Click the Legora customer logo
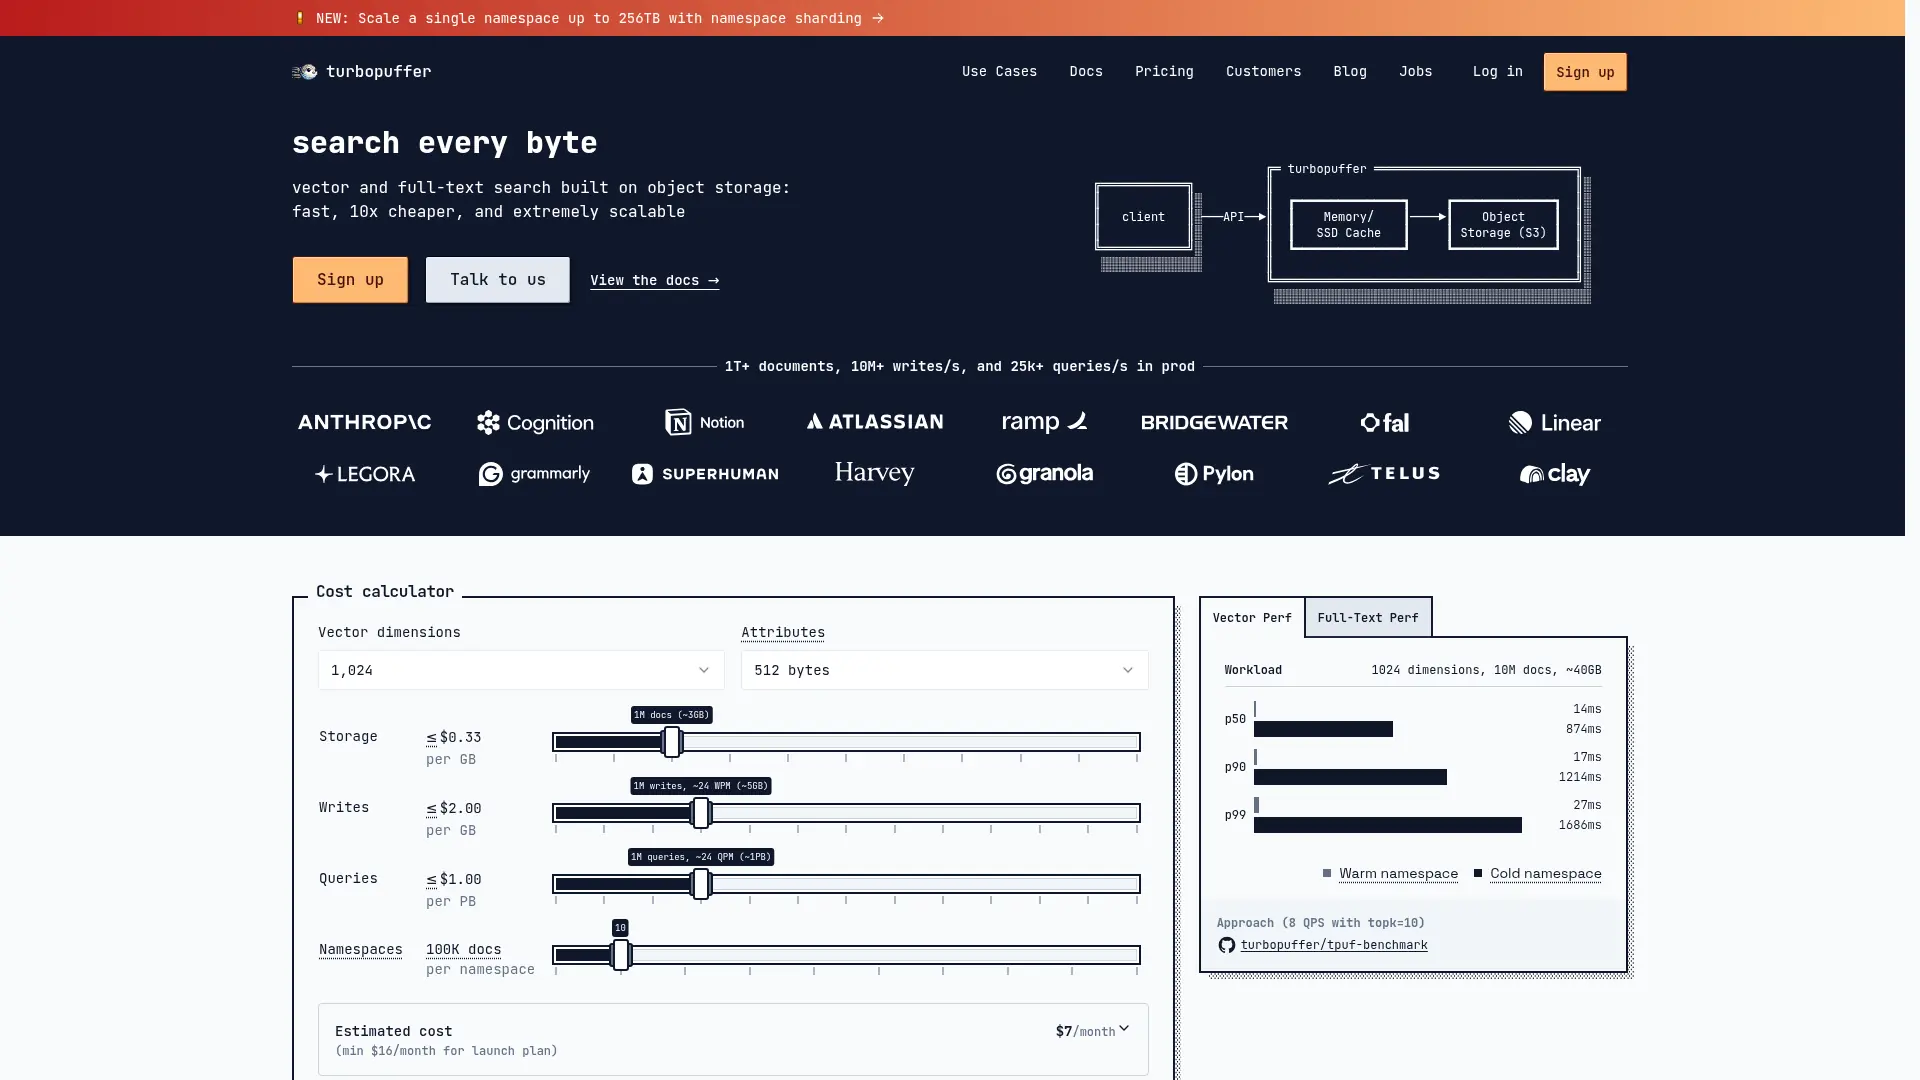 pyautogui.click(x=365, y=474)
